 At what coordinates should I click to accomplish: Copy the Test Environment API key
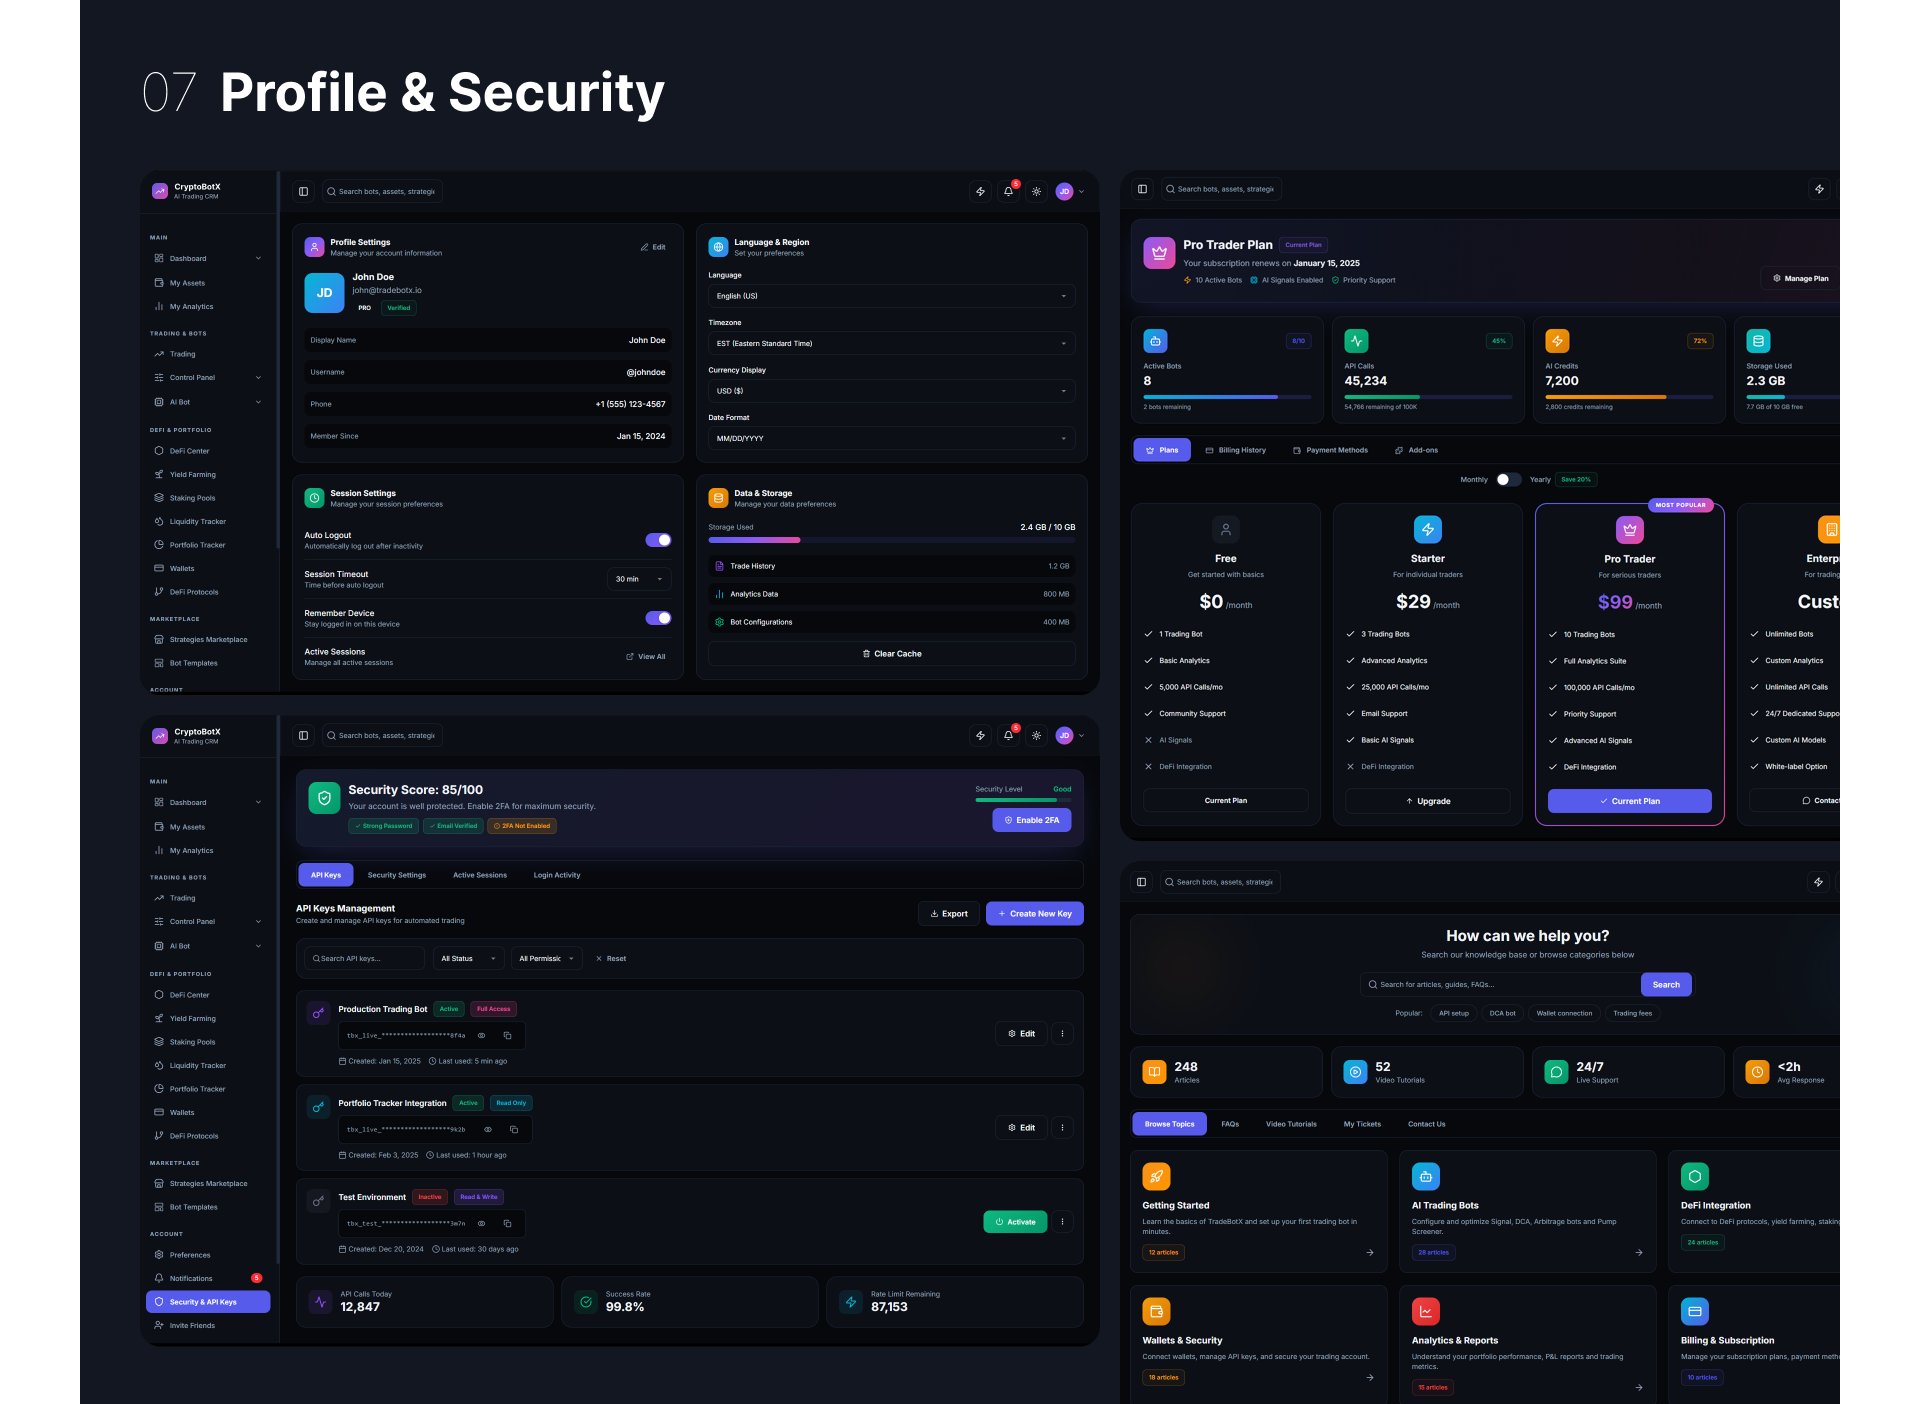[x=507, y=1223]
